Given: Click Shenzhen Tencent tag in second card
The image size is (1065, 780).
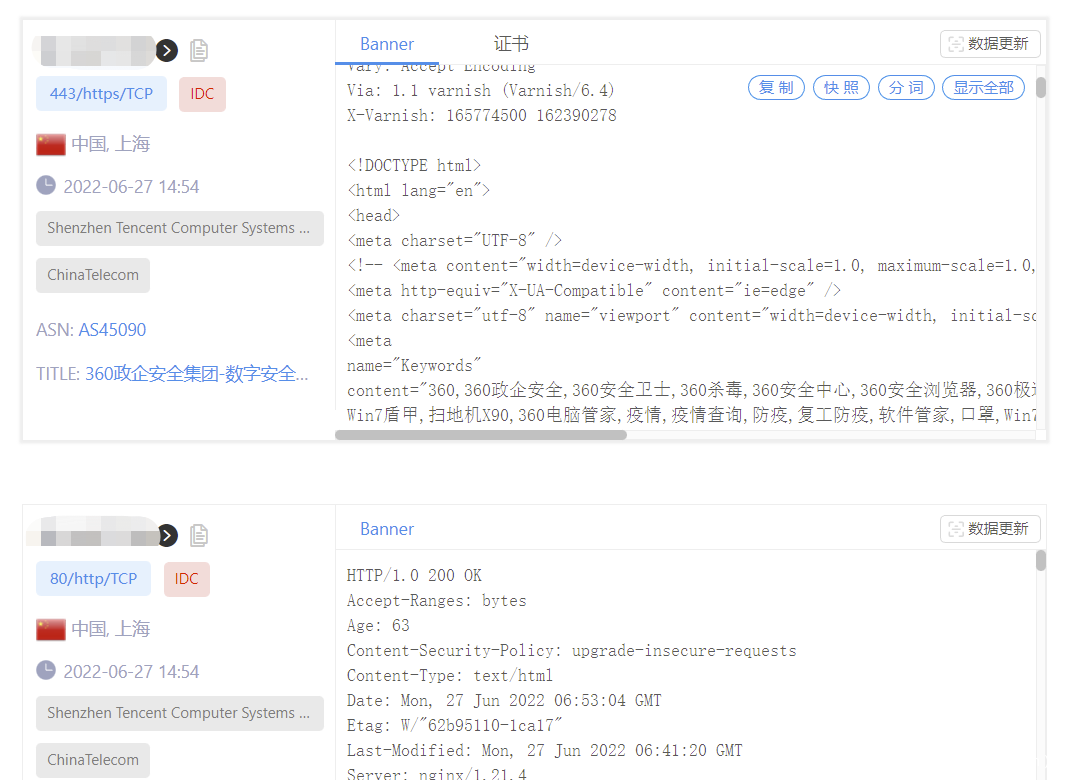Looking at the screenshot, I should 180,713.
